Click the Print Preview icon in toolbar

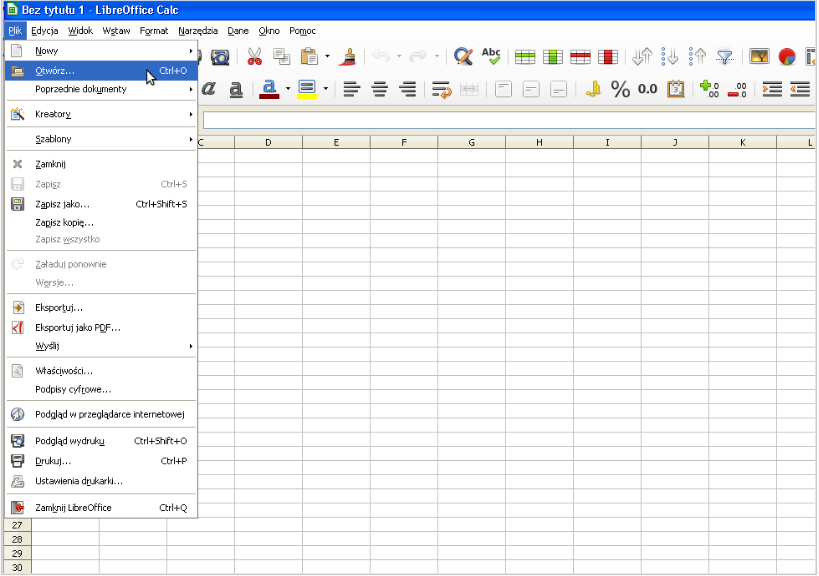coord(220,56)
